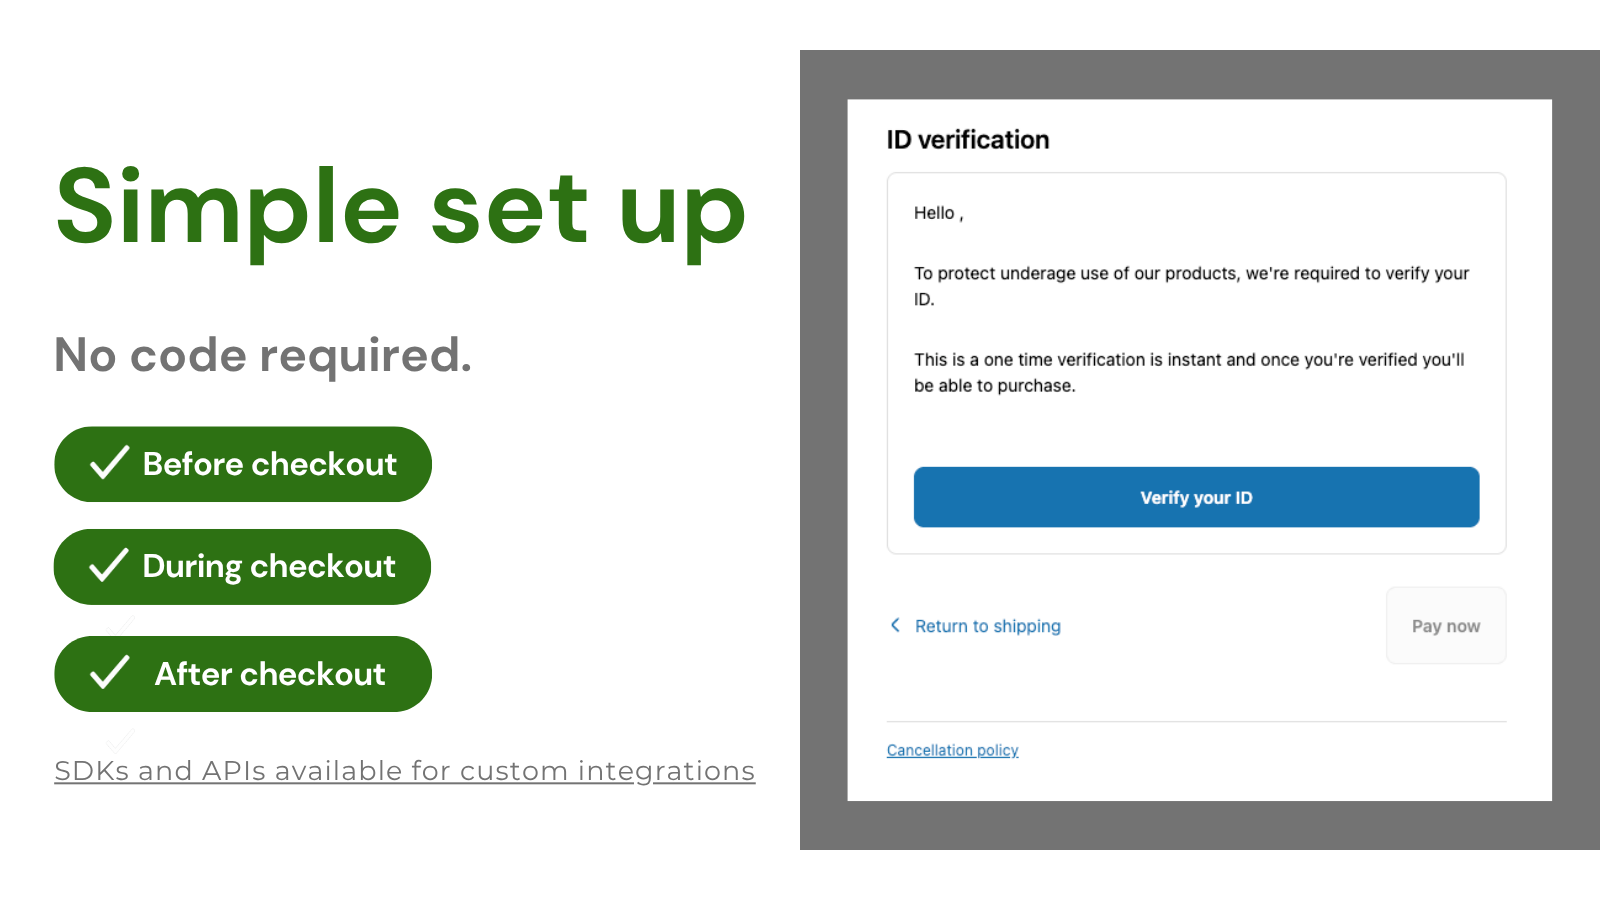Click the Simple set up headline

[401, 208]
